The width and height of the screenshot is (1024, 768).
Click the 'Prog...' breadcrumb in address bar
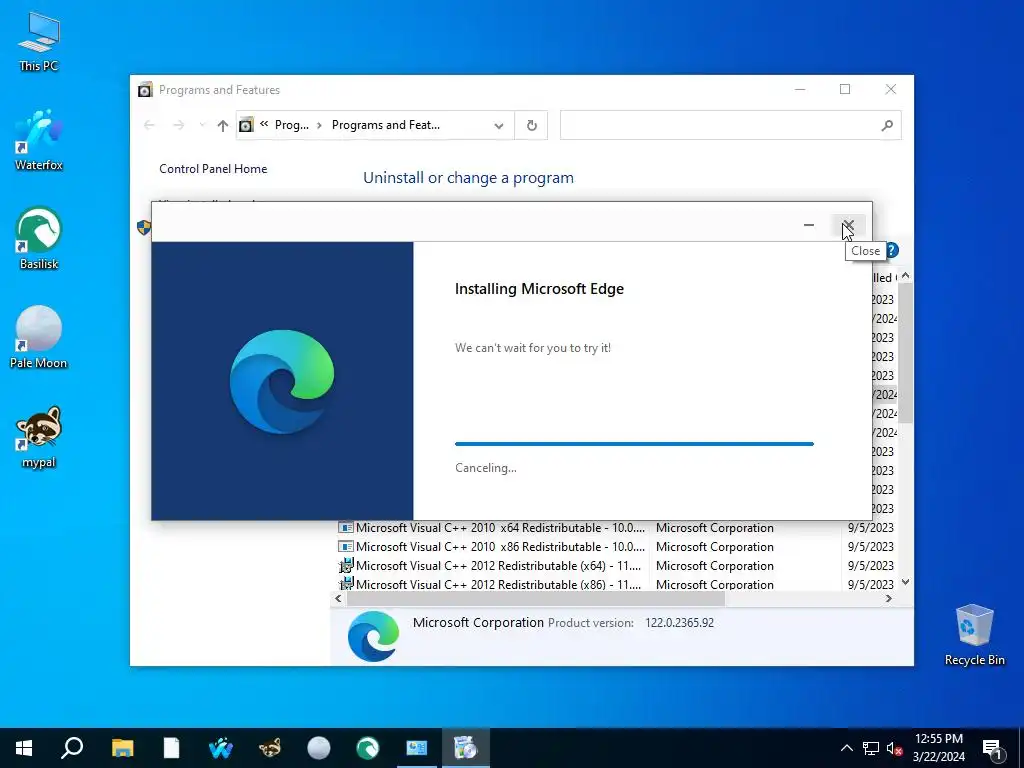(291, 125)
